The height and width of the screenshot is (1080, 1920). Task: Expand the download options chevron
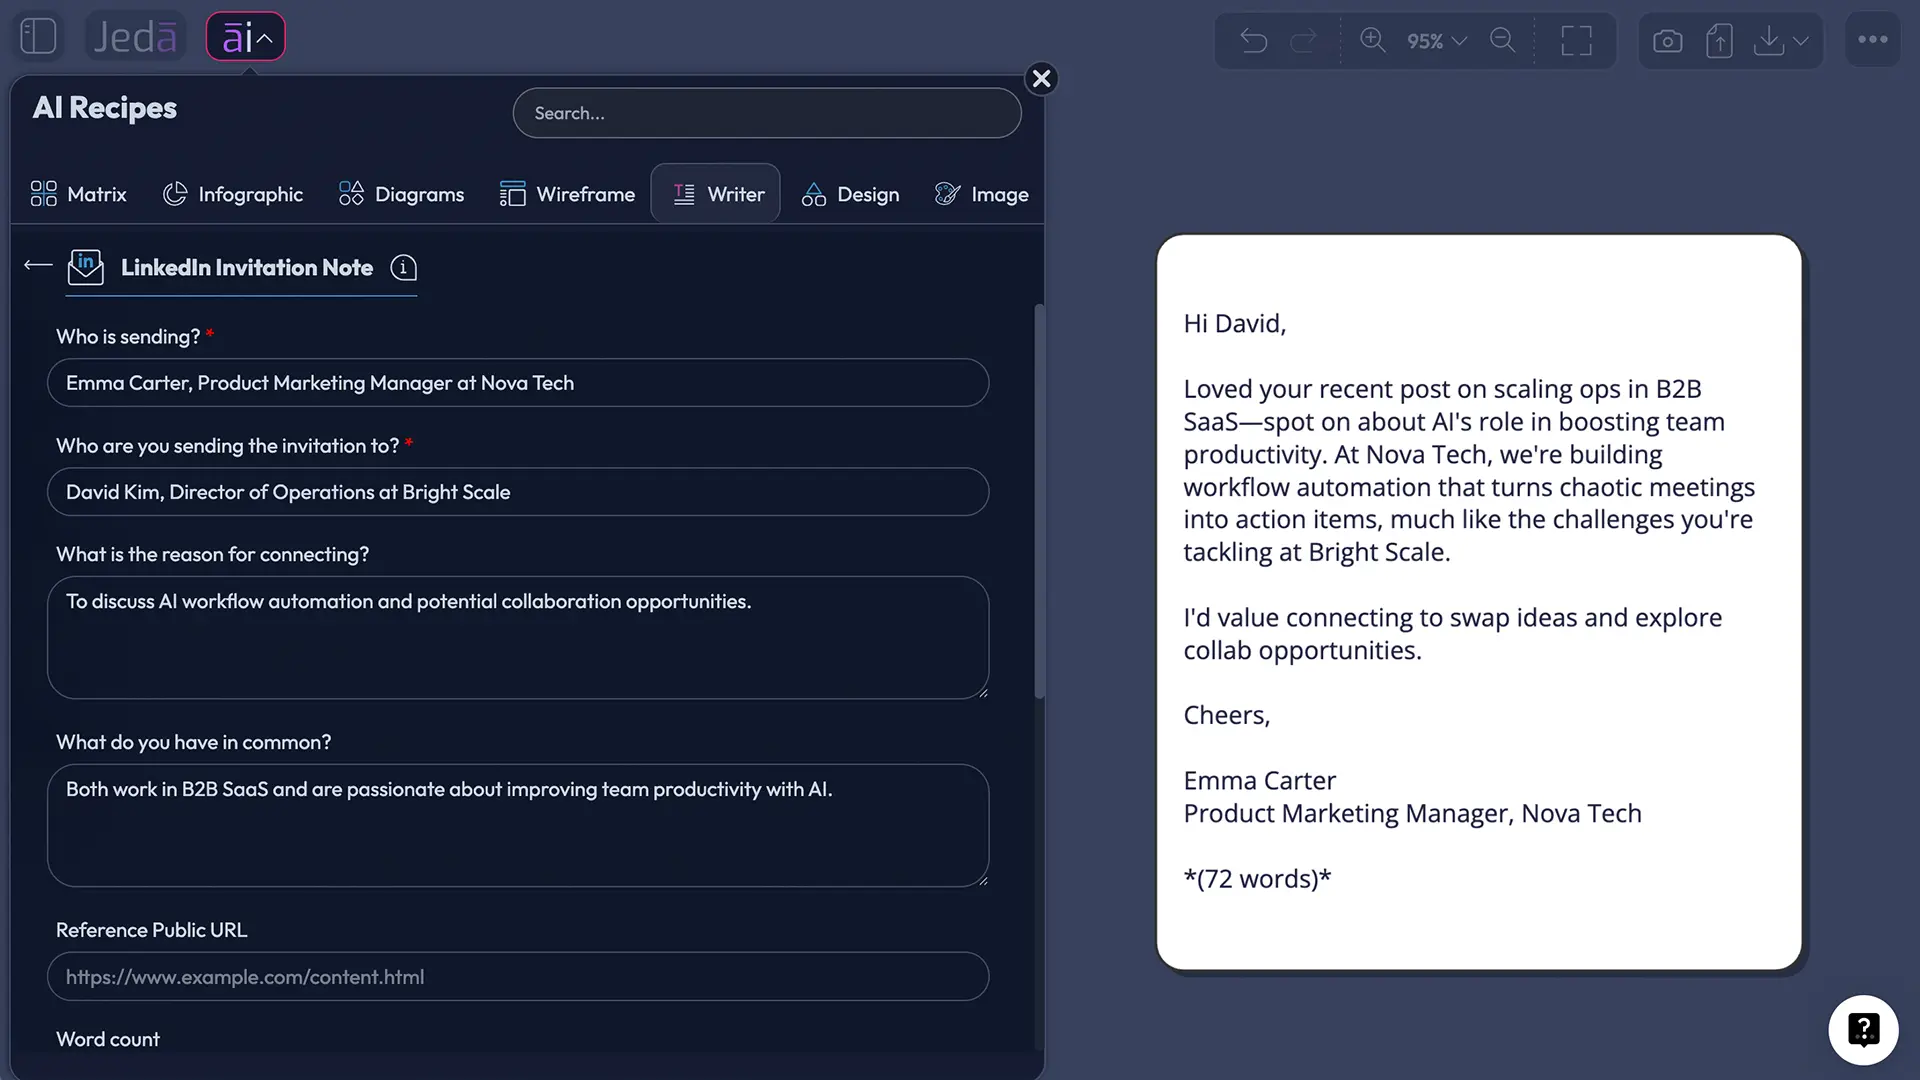(x=1801, y=41)
